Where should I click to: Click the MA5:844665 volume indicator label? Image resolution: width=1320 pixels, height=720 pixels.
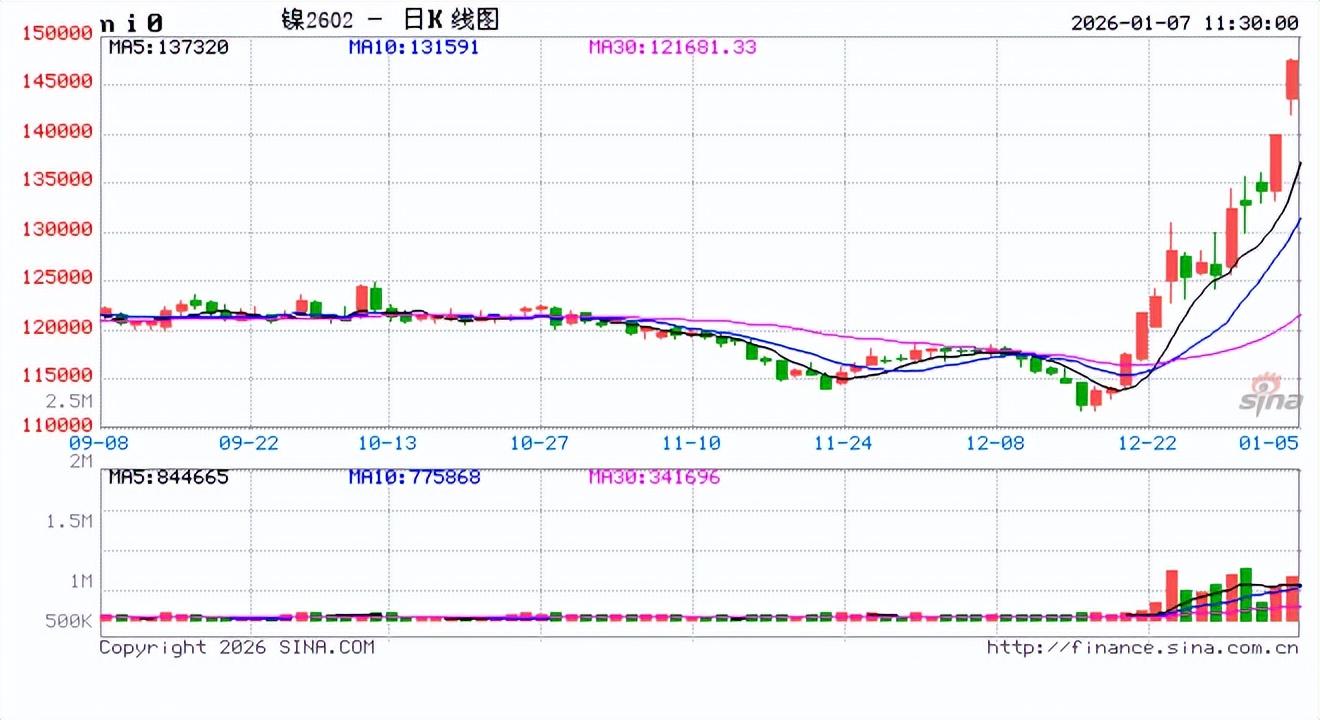pos(169,477)
